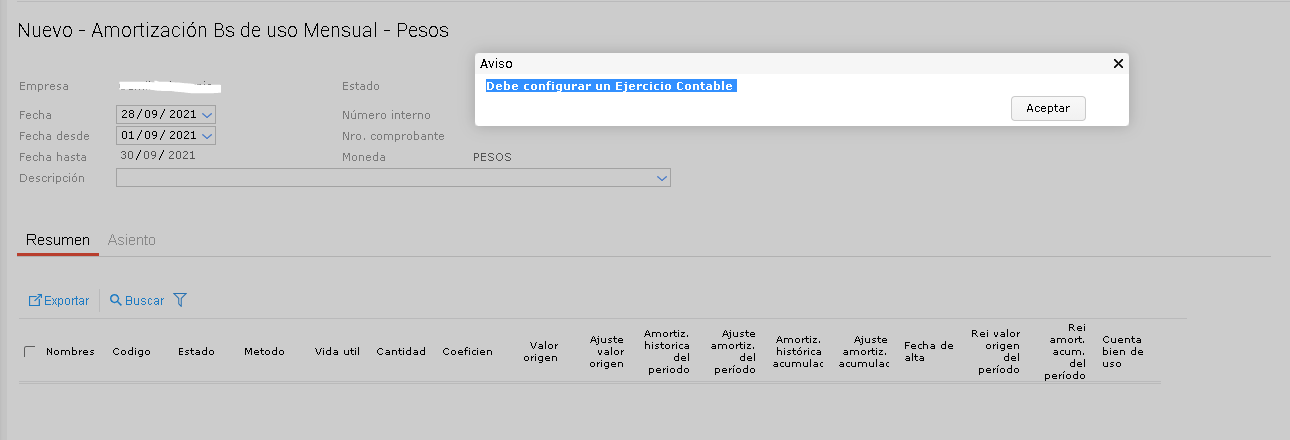This screenshot has height=440, width=1290.
Task: Click the Codigo column header
Action: 131,352
